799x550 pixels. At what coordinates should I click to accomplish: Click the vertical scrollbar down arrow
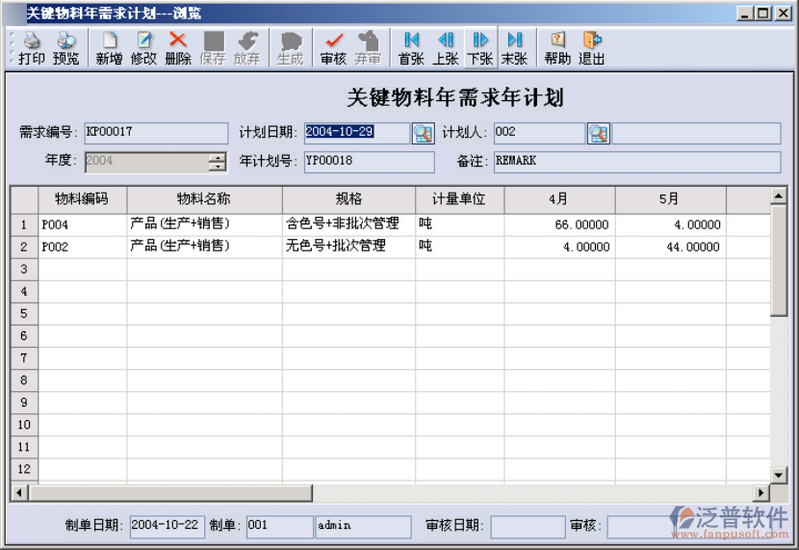pos(779,473)
